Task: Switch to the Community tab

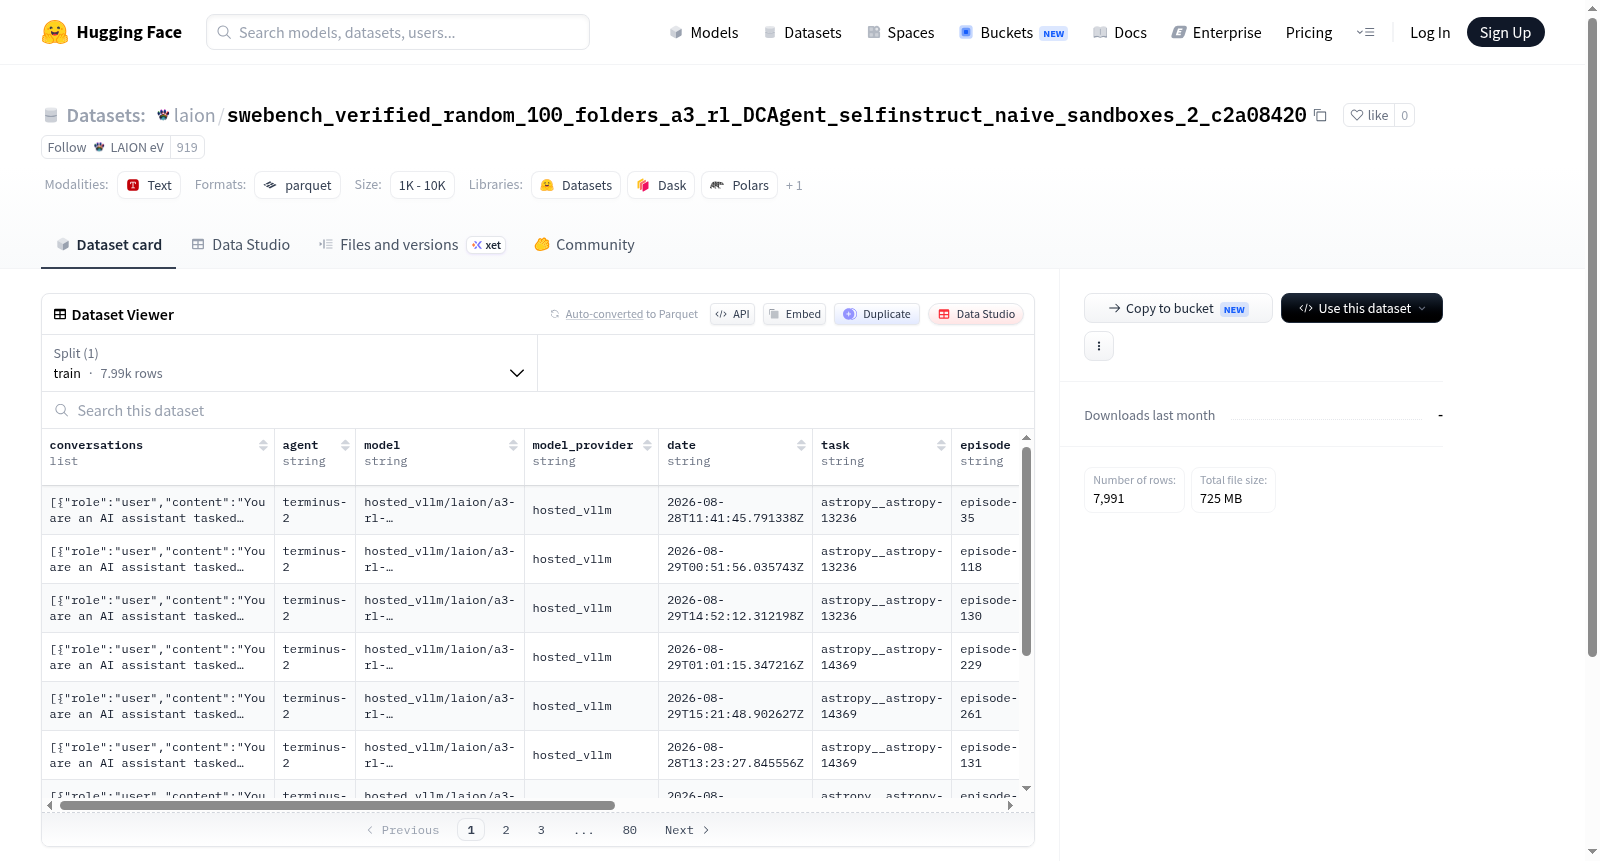Action: pyautogui.click(x=584, y=244)
